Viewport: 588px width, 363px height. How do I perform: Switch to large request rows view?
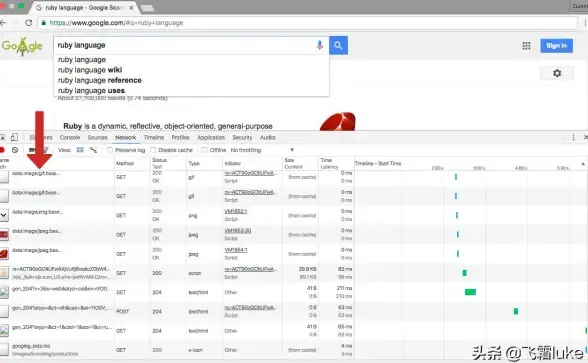pyautogui.click(x=80, y=150)
